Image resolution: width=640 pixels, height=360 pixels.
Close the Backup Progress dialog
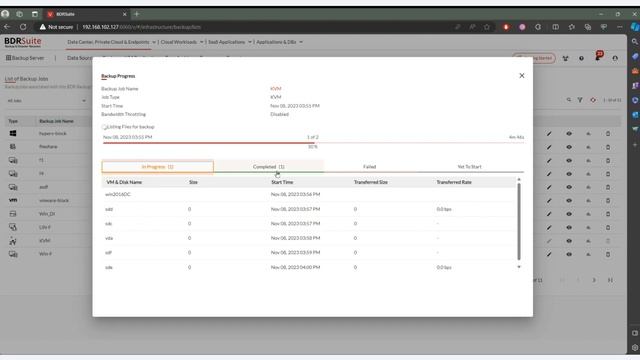[522, 76]
